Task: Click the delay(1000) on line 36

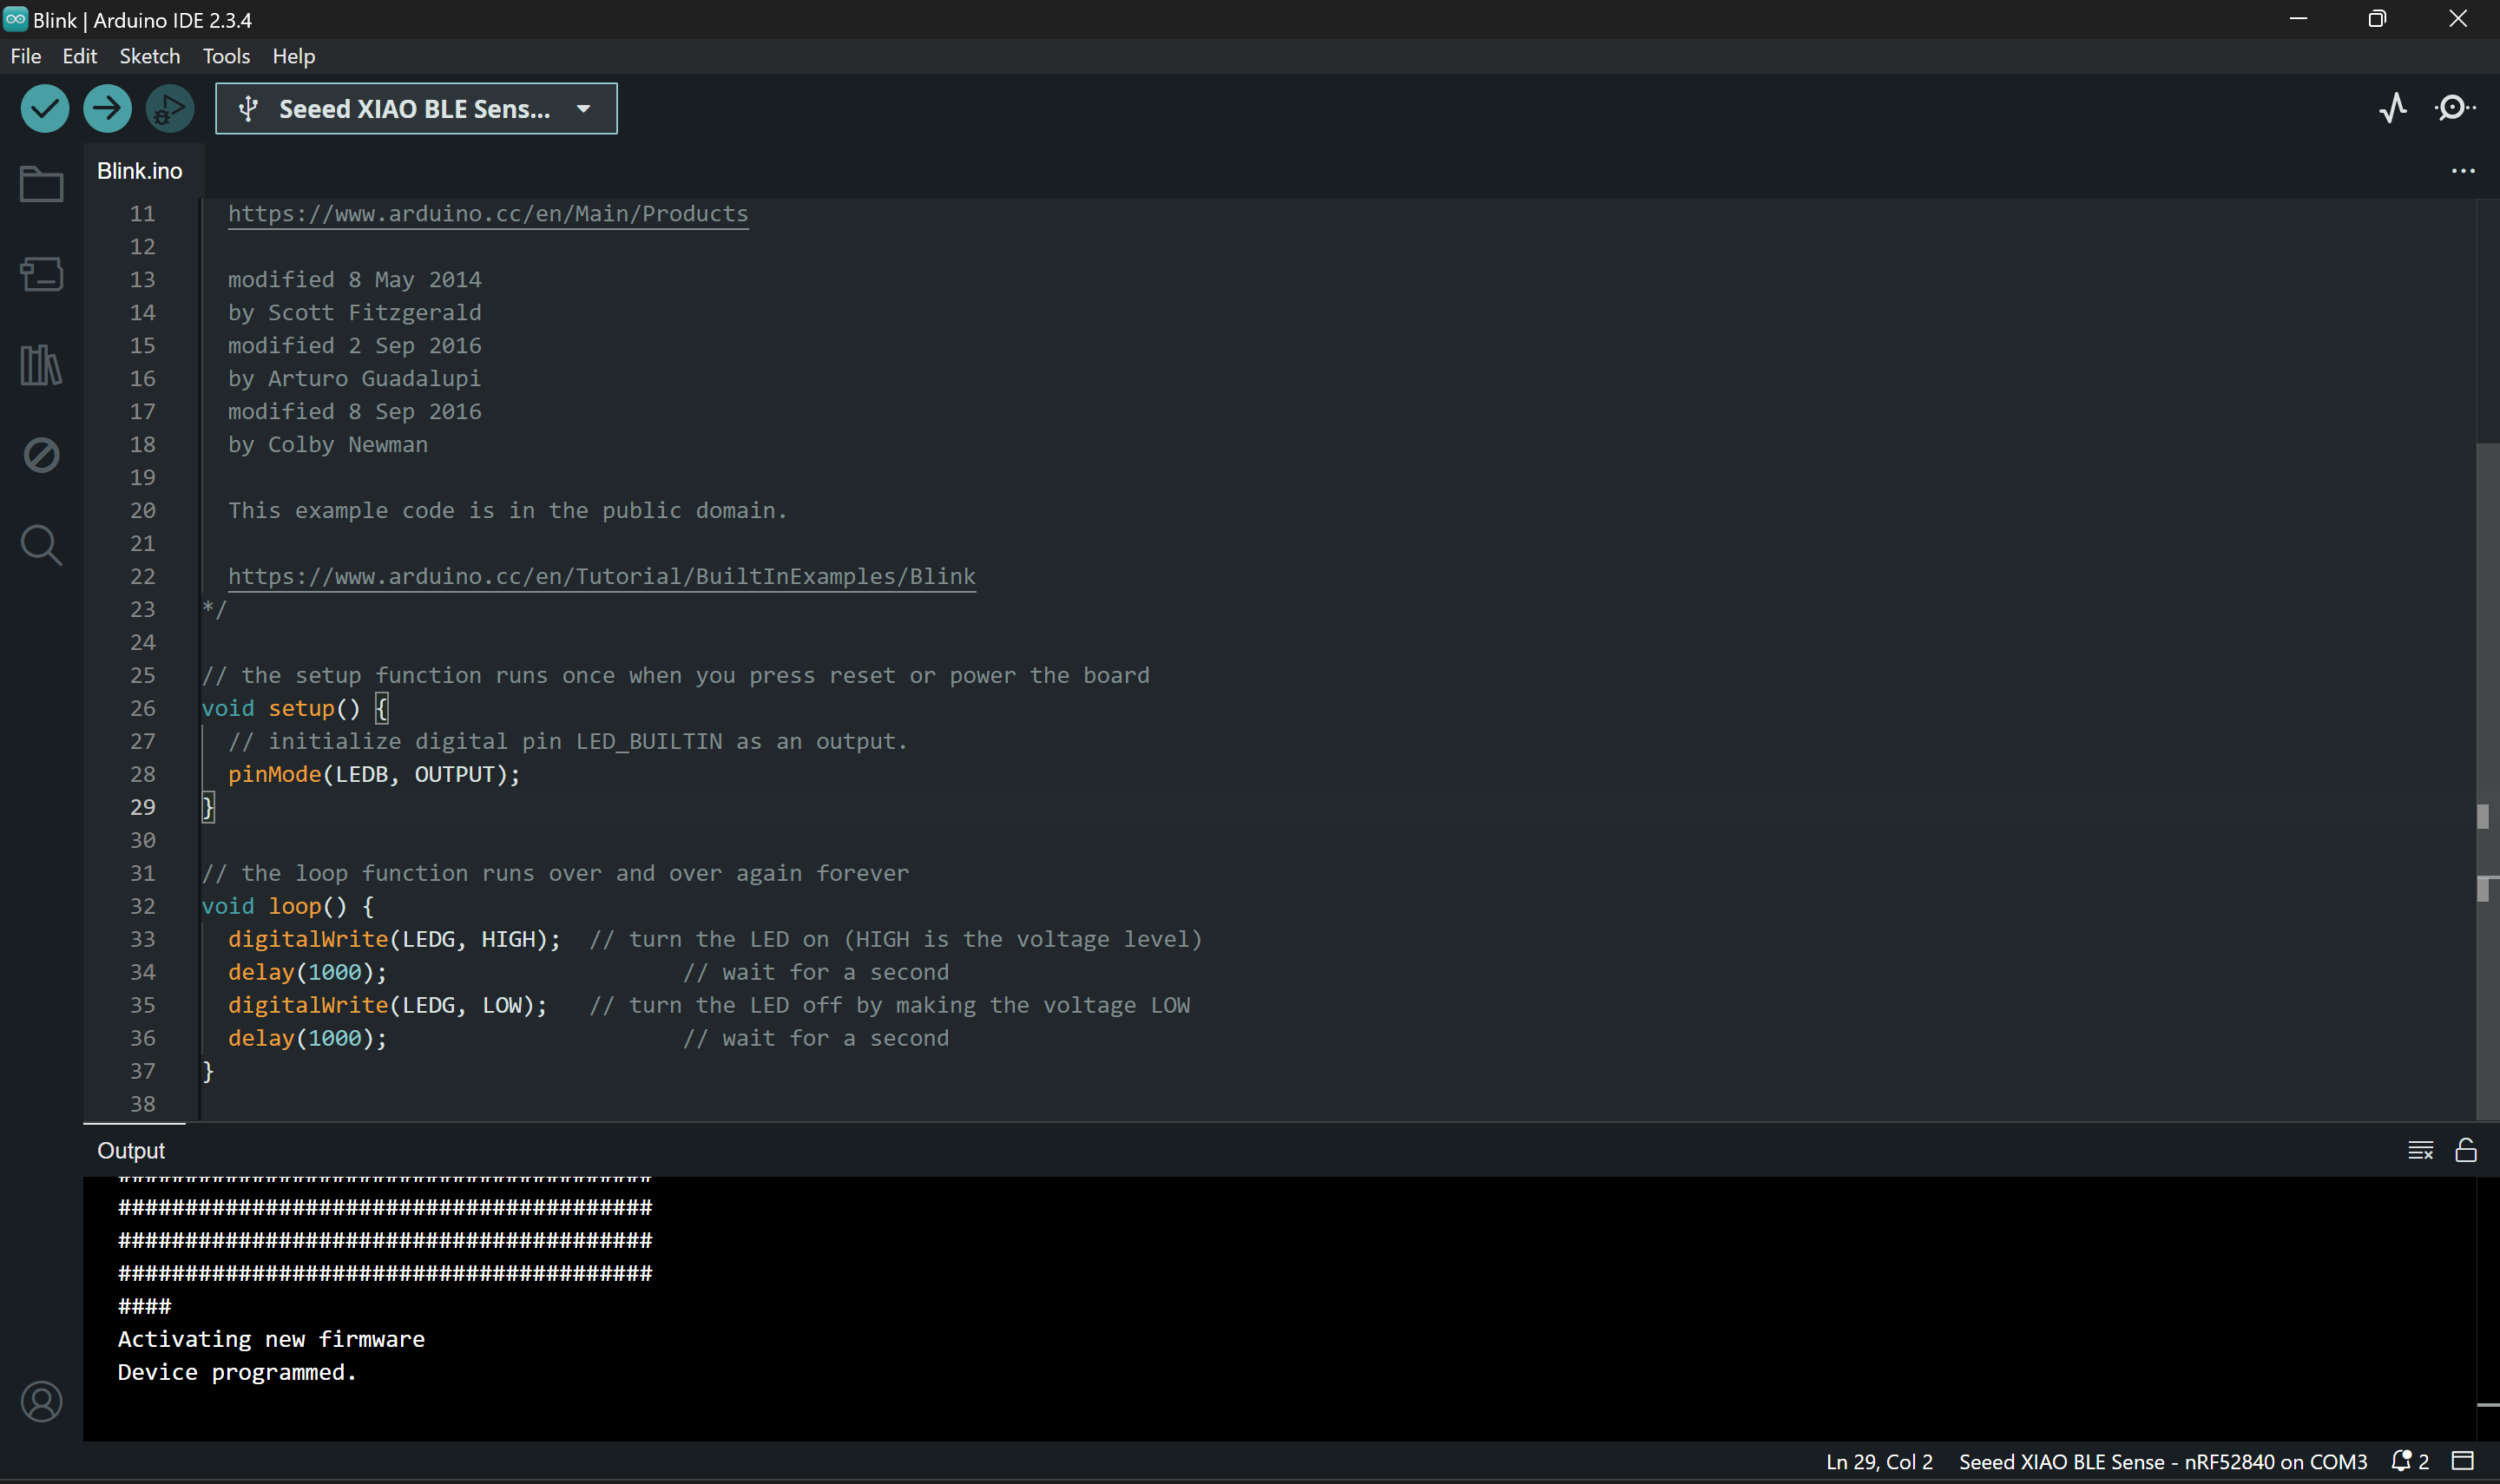Action: 307,1039
